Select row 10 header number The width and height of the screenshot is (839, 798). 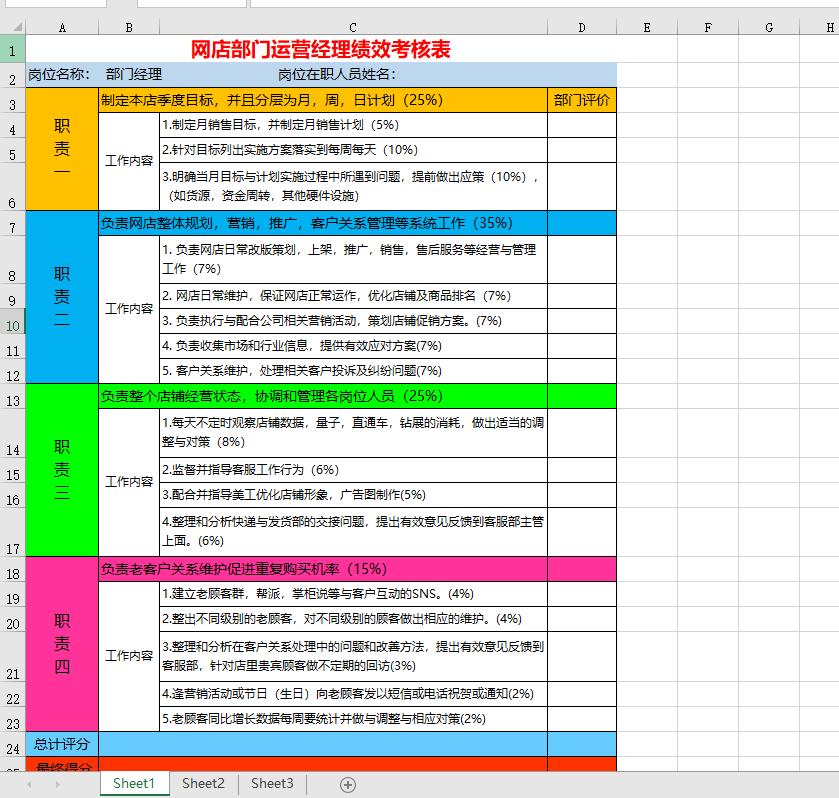[14, 325]
